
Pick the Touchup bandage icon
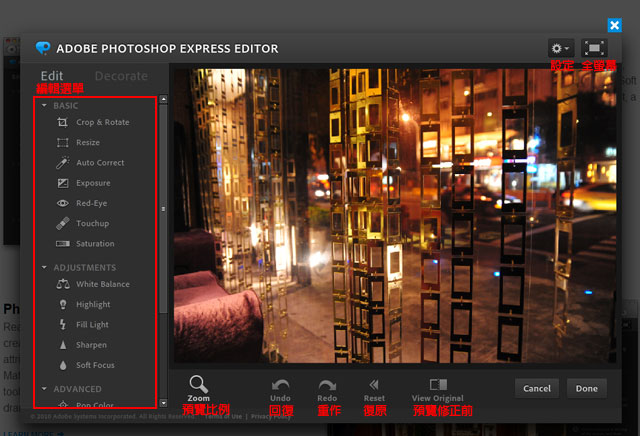[x=62, y=223]
